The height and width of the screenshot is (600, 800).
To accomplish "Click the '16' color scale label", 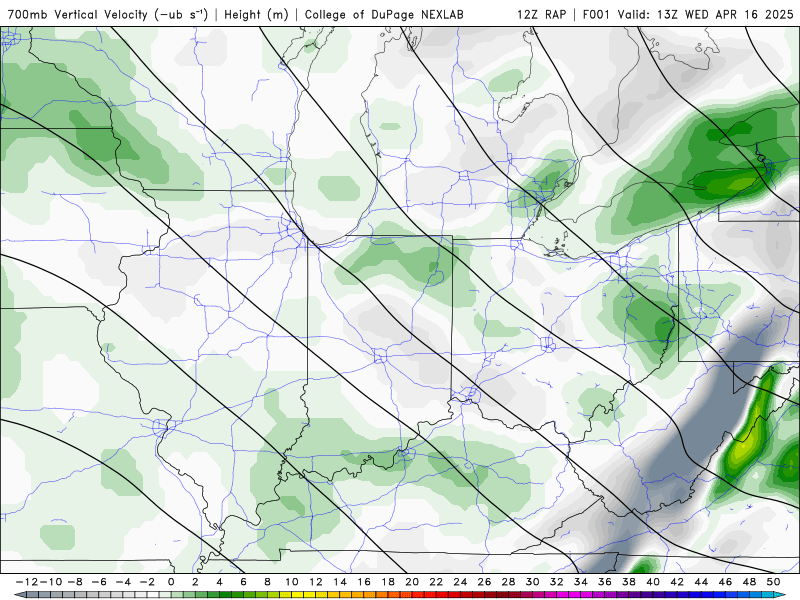I will [364, 582].
